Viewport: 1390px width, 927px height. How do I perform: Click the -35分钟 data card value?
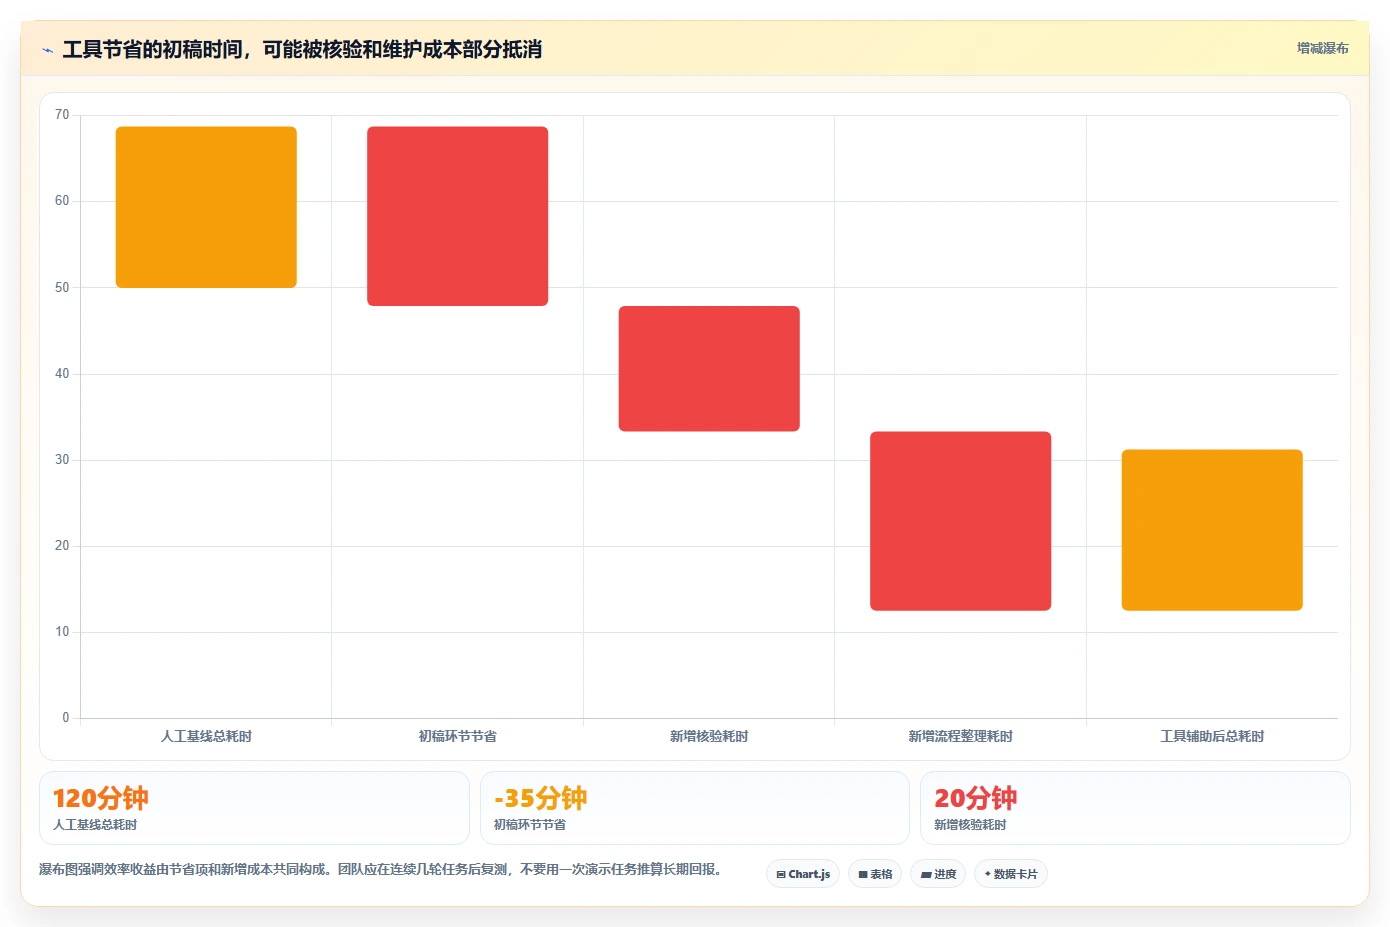540,798
